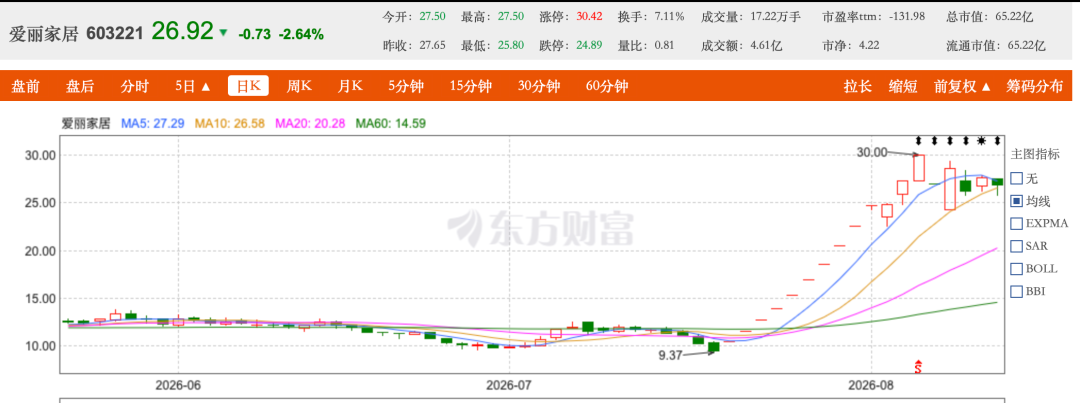This screenshot has width=1080, height=403.
Task: Switch to the 盘后 tab
Action: [80, 86]
